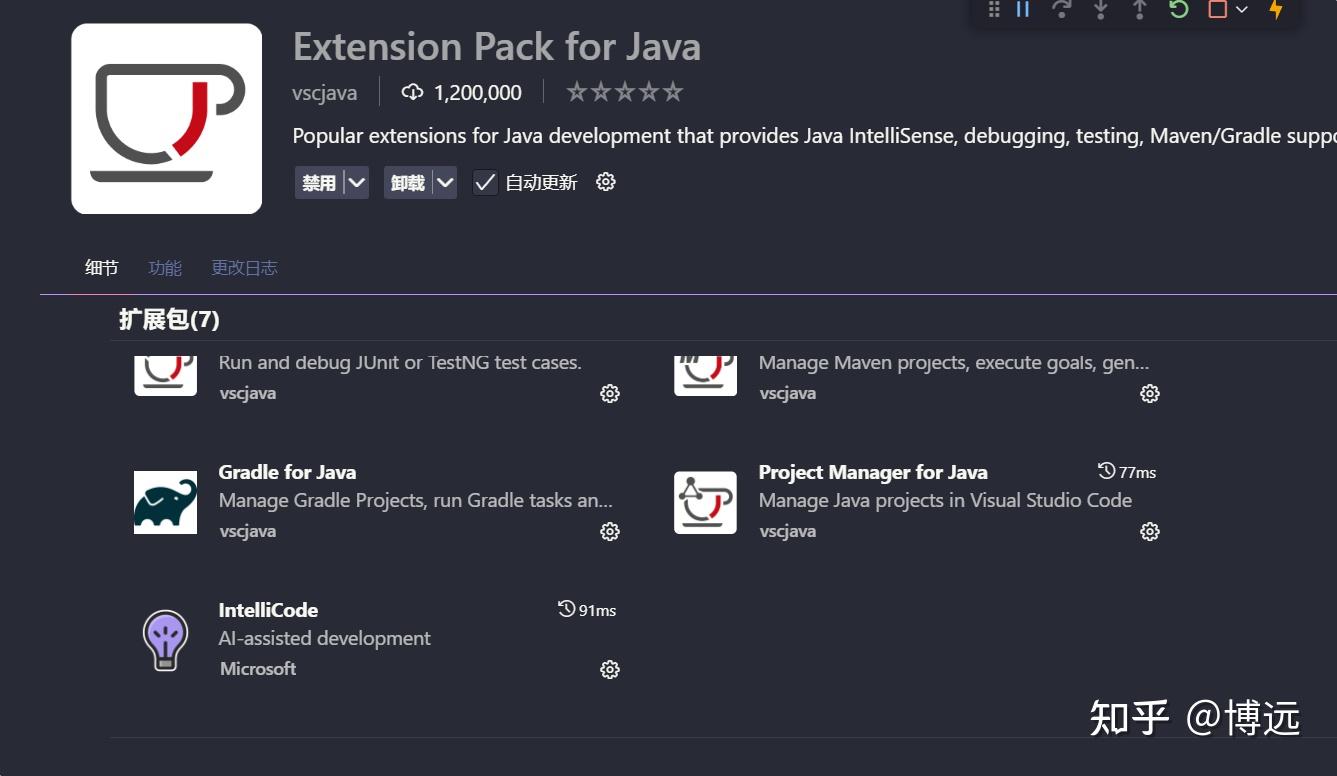Click the Gradle for Java elephant thumbnail

point(165,502)
